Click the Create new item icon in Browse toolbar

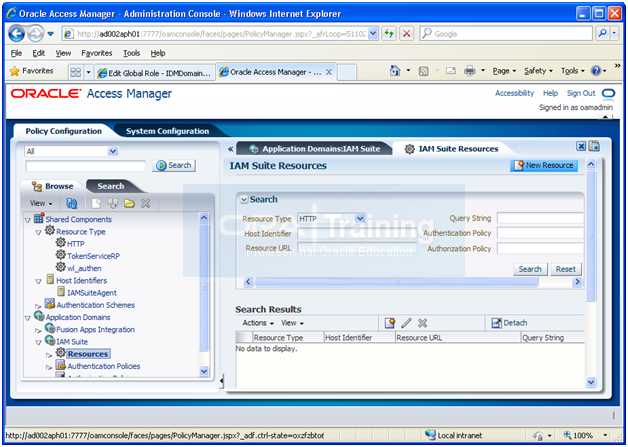click(x=96, y=203)
